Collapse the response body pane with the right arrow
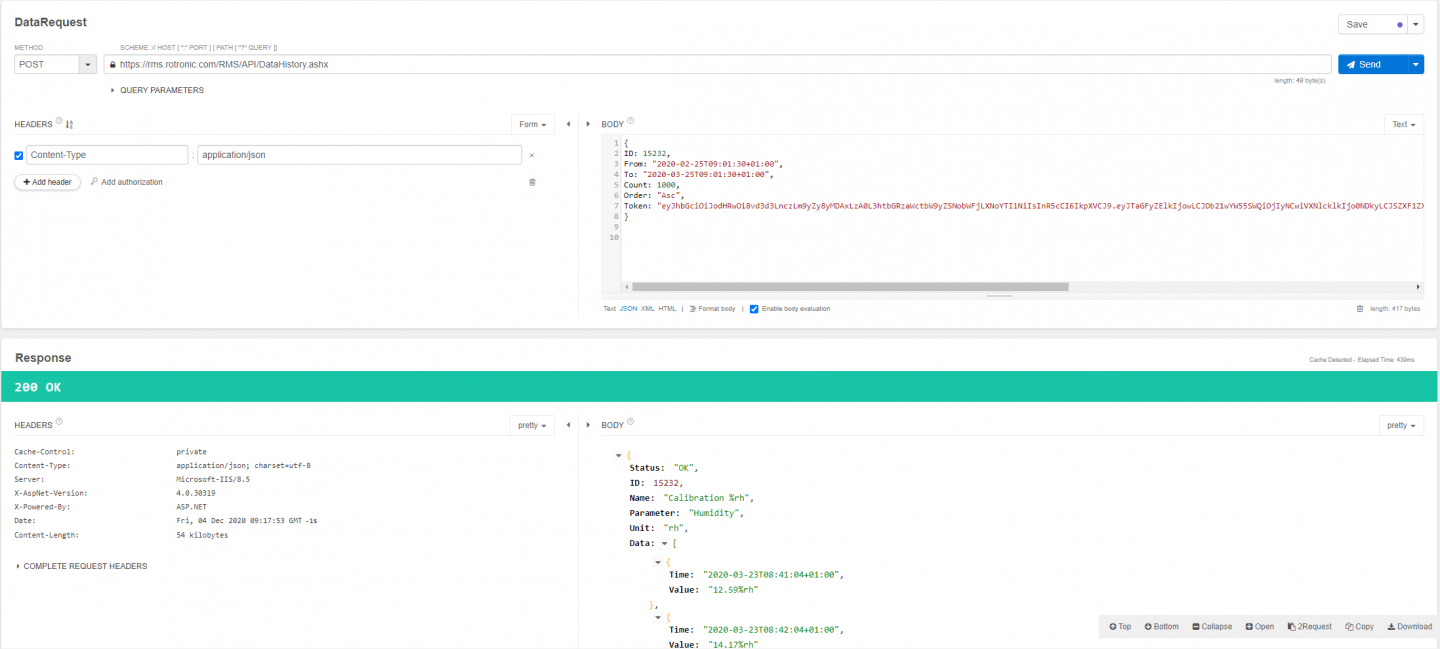The height and width of the screenshot is (649, 1440). [x=588, y=425]
